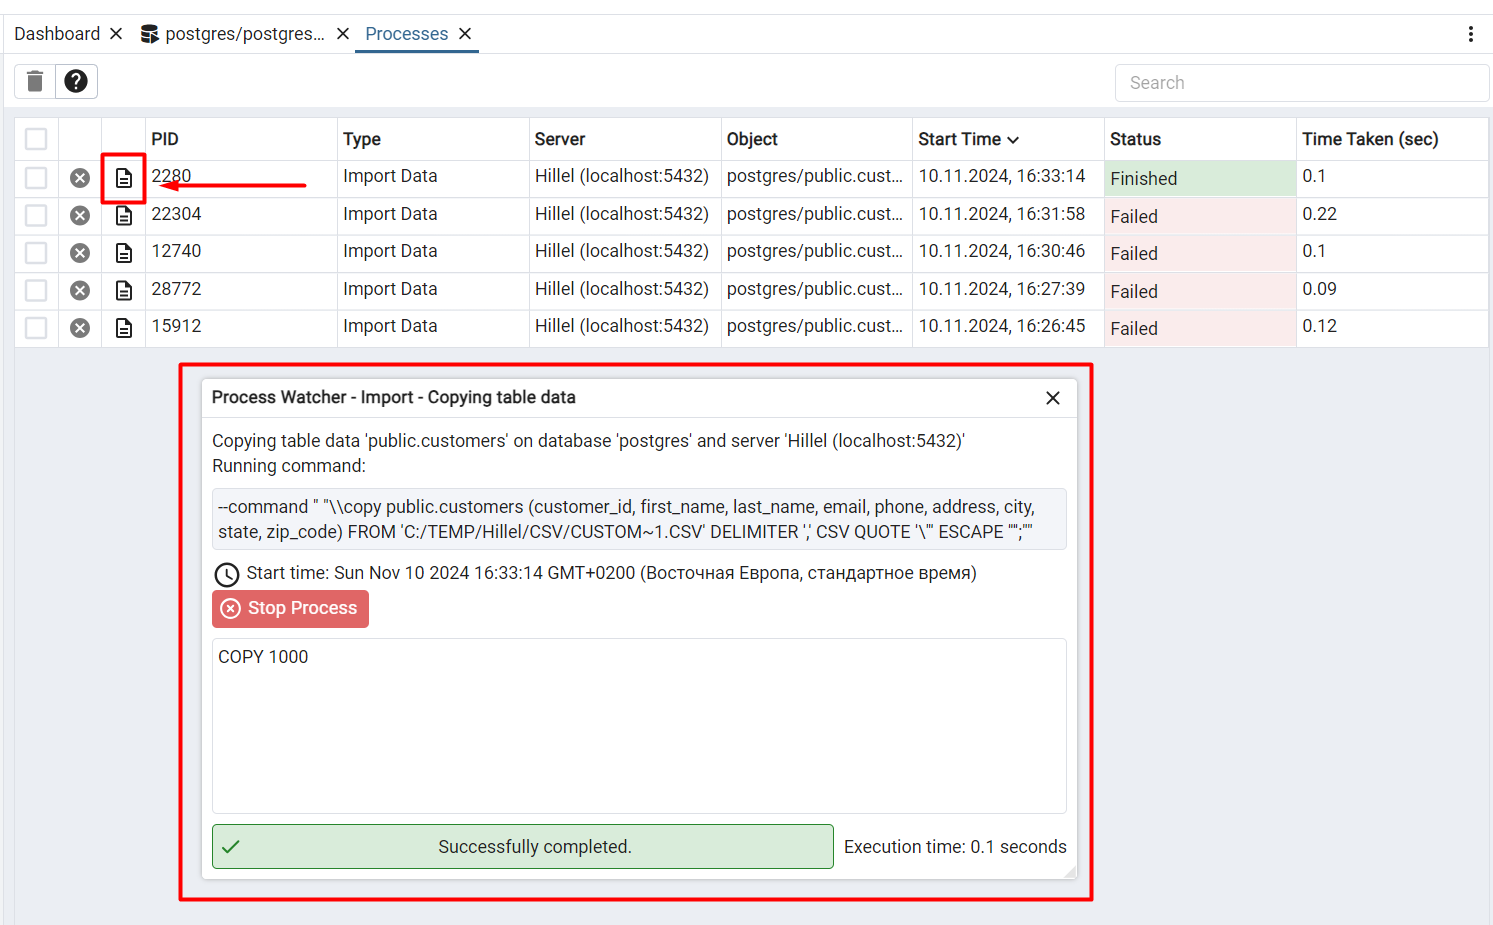Click the Finished status cell
Viewport: 1493px width, 925px height.
1143,178
